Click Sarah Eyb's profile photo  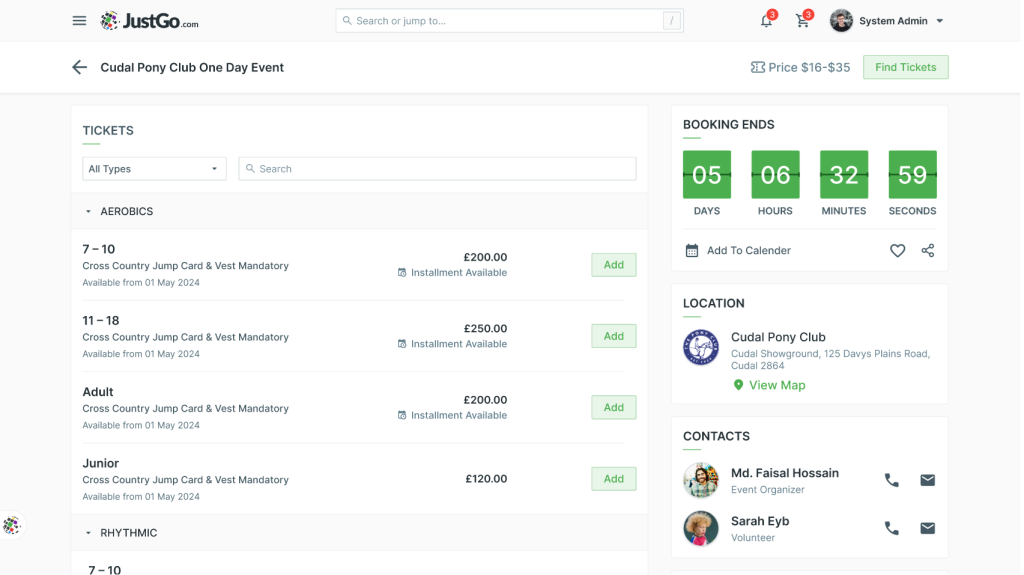click(701, 528)
